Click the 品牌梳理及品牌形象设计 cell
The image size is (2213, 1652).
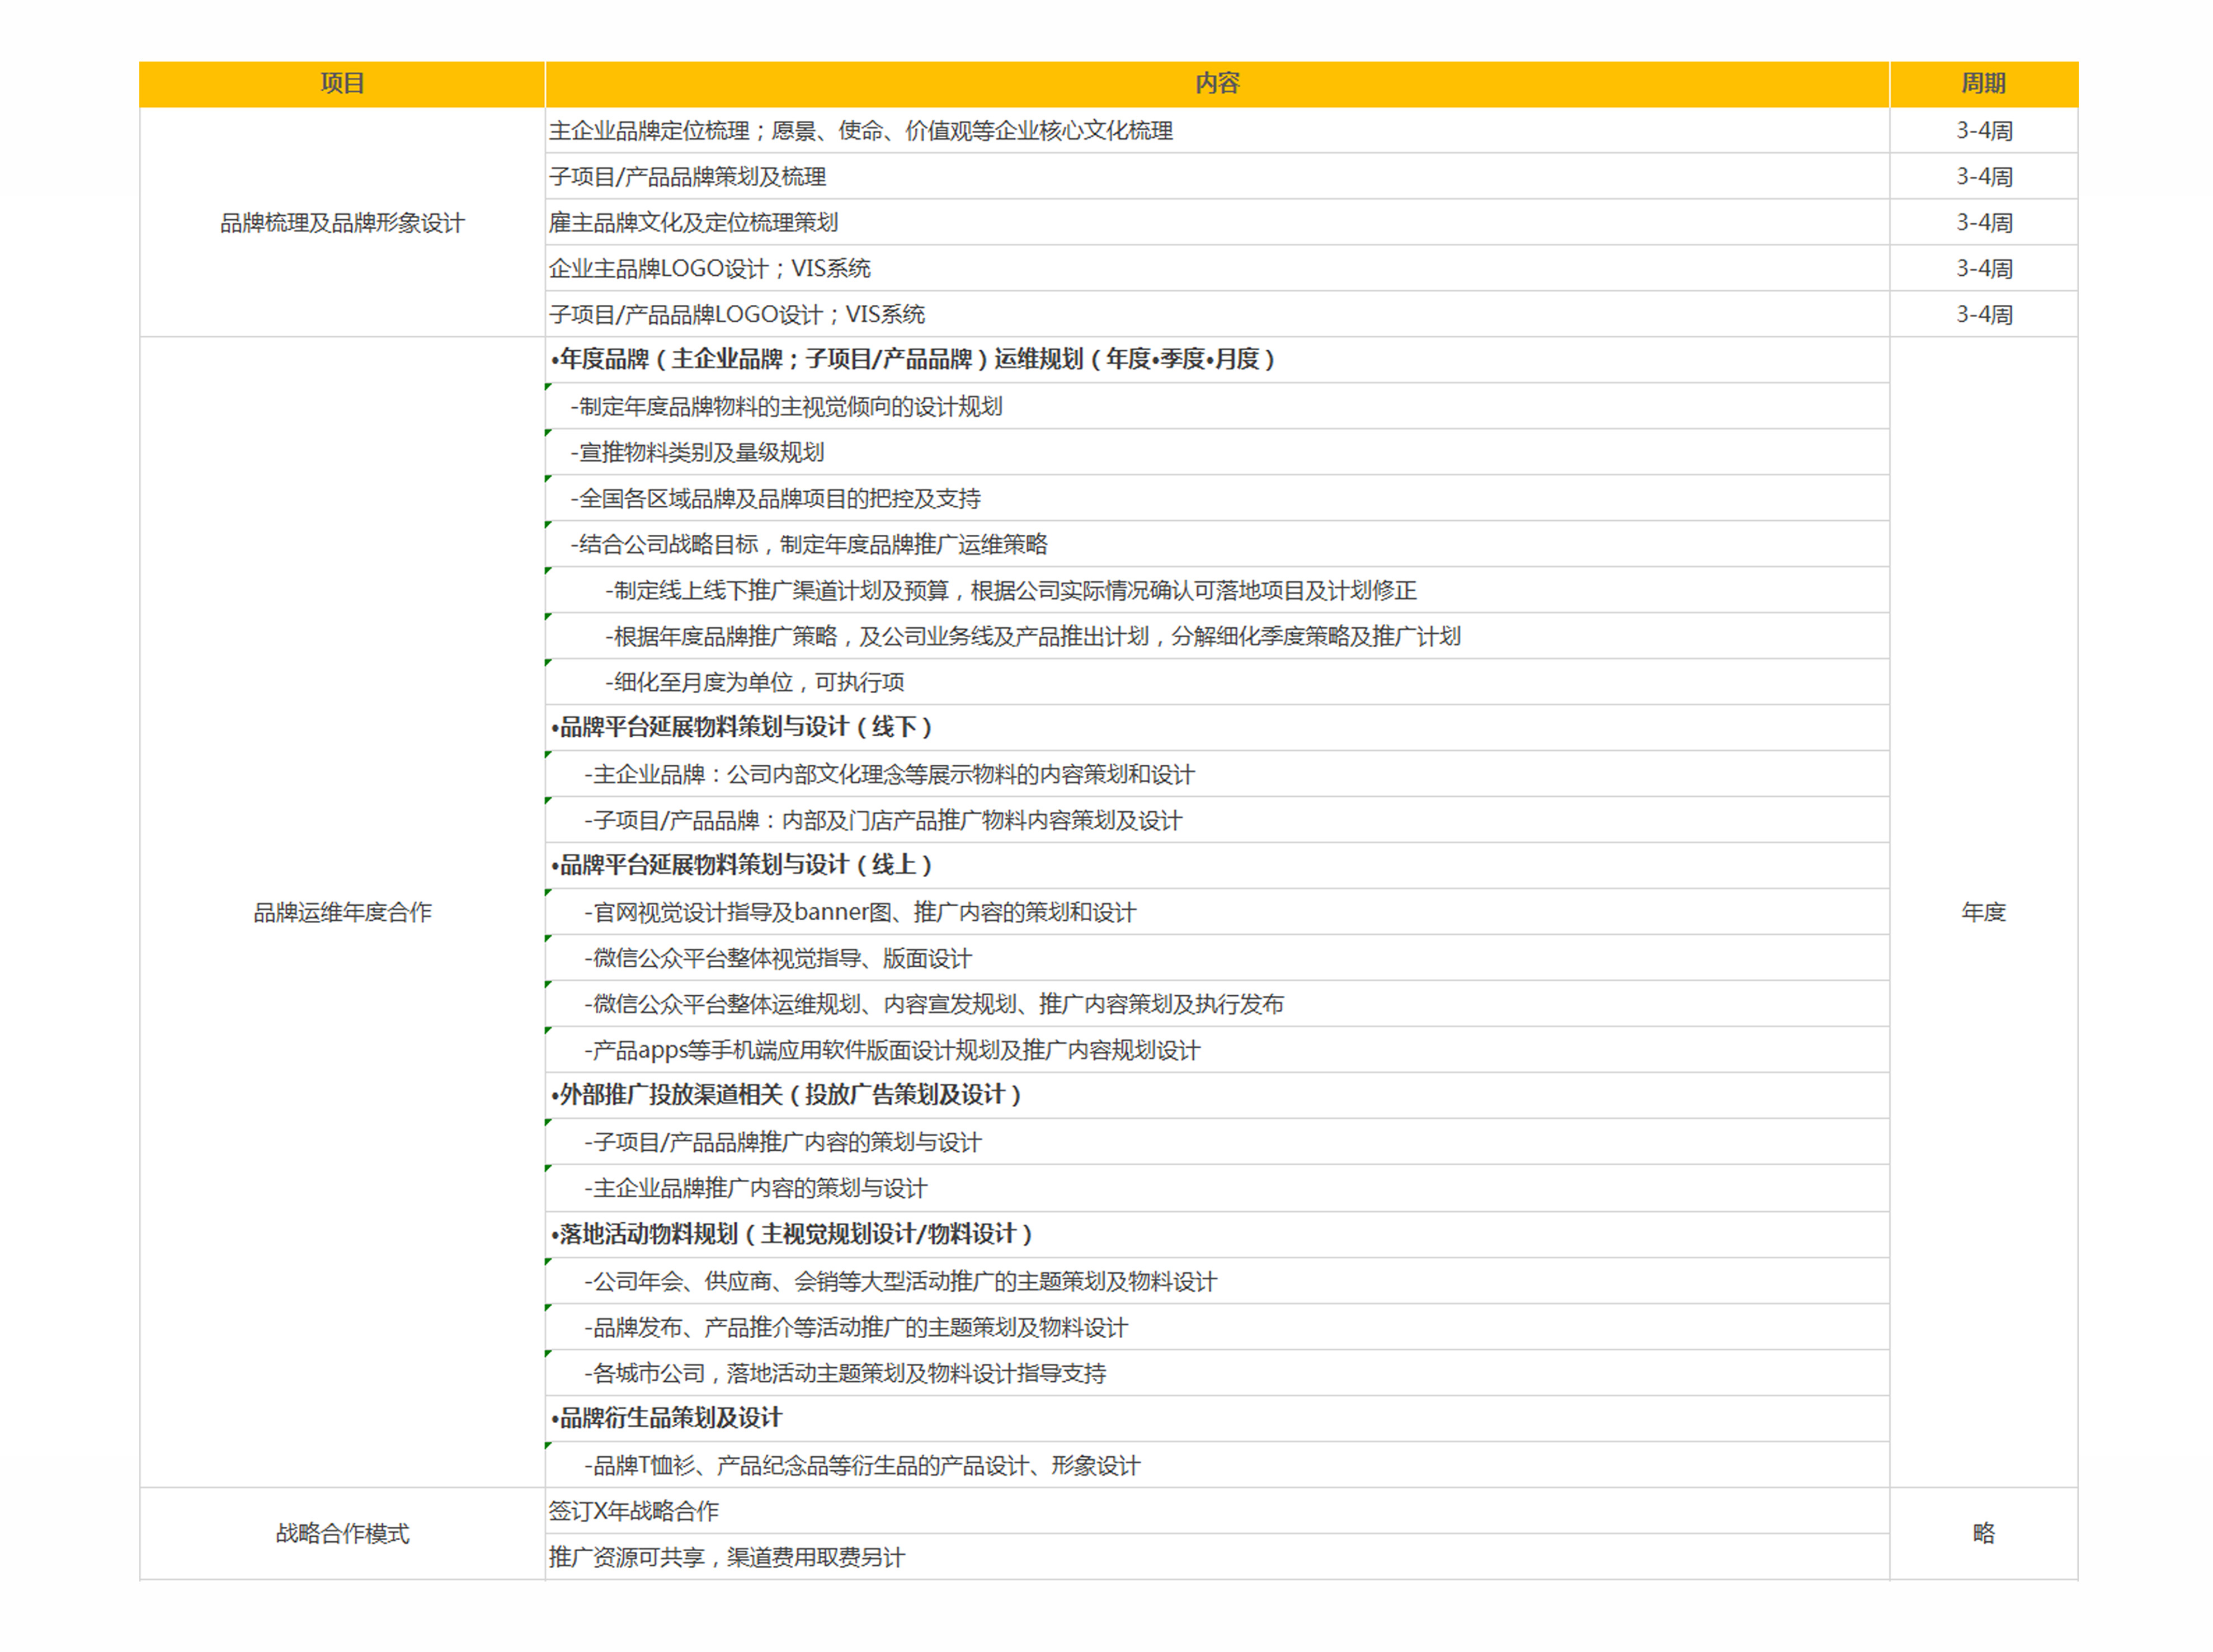click(342, 222)
